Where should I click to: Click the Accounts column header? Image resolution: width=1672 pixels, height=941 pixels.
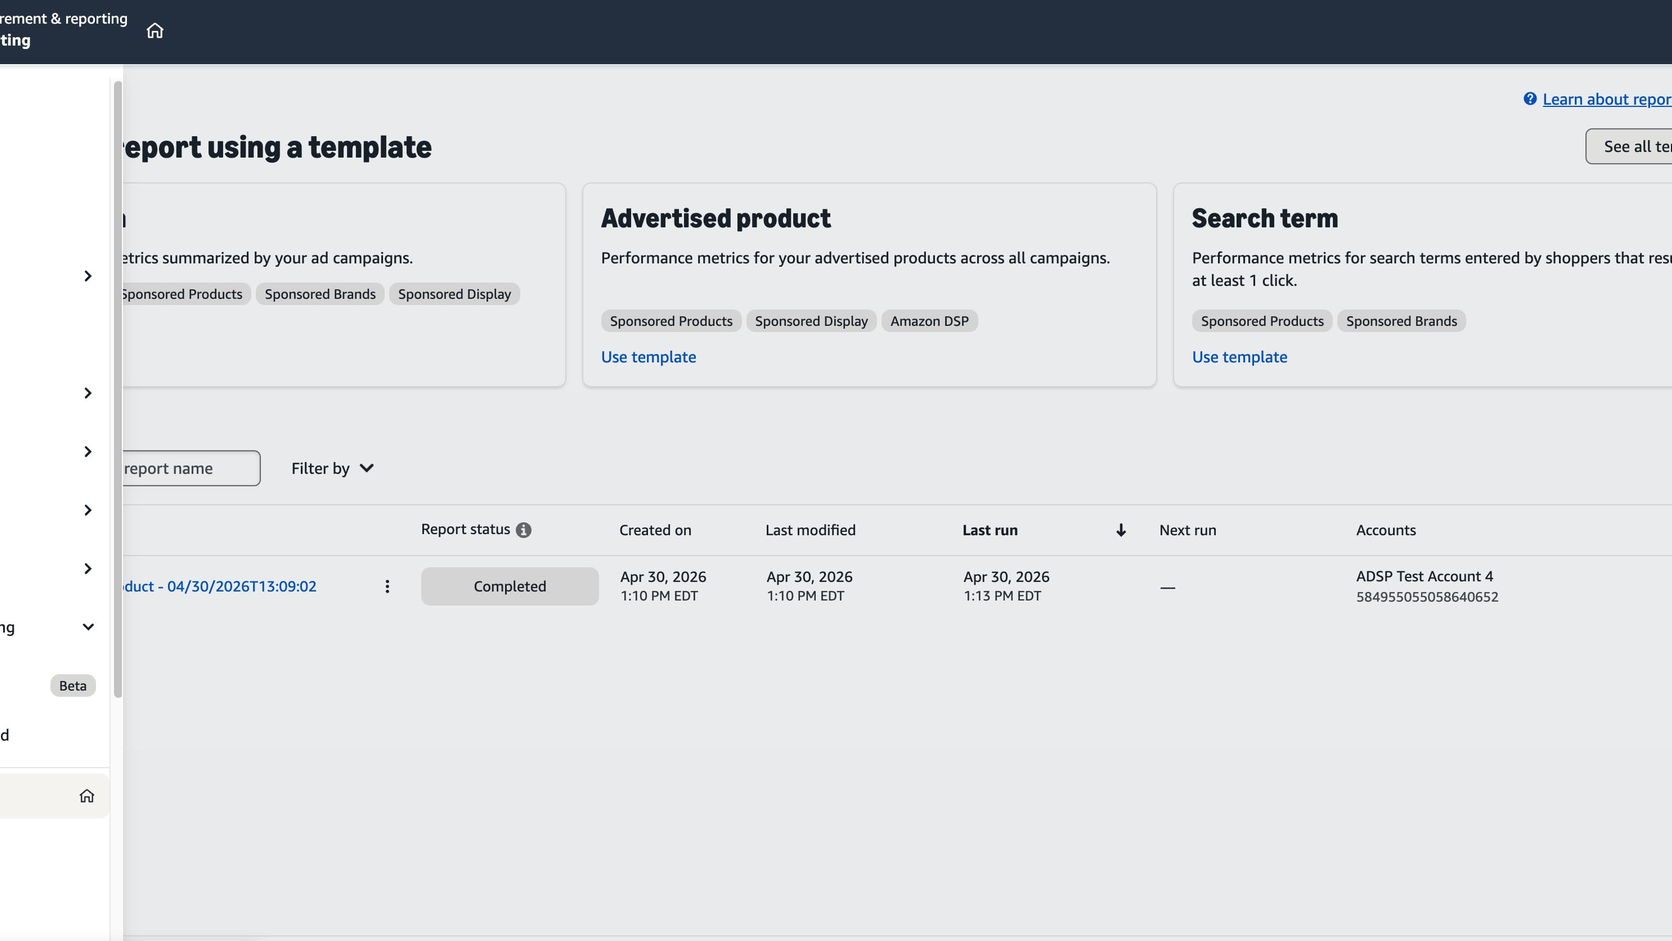[1386, 530]
